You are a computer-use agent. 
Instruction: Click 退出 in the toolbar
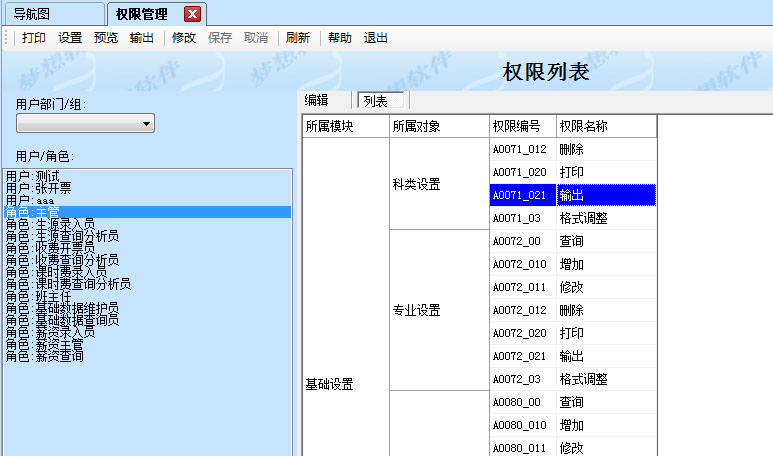pyautogui.click(x=376, y=38)
